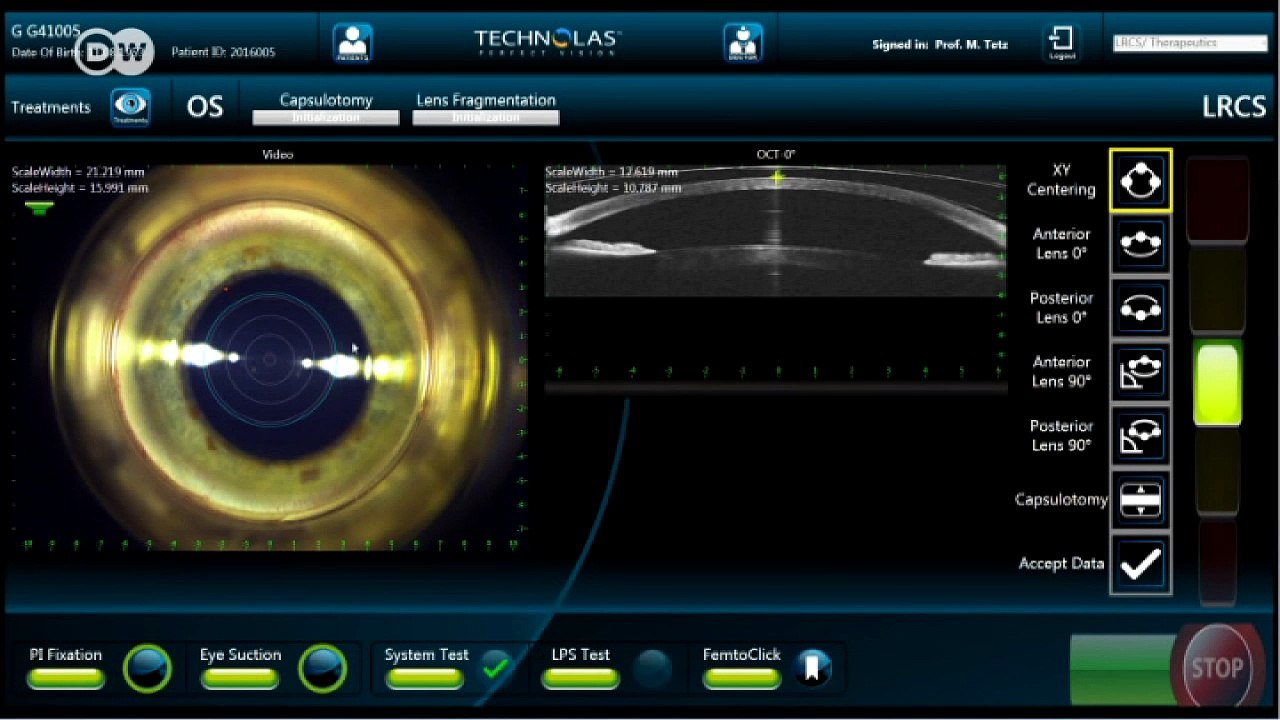Switch to the Capsulotomy tab

[326, 108]
